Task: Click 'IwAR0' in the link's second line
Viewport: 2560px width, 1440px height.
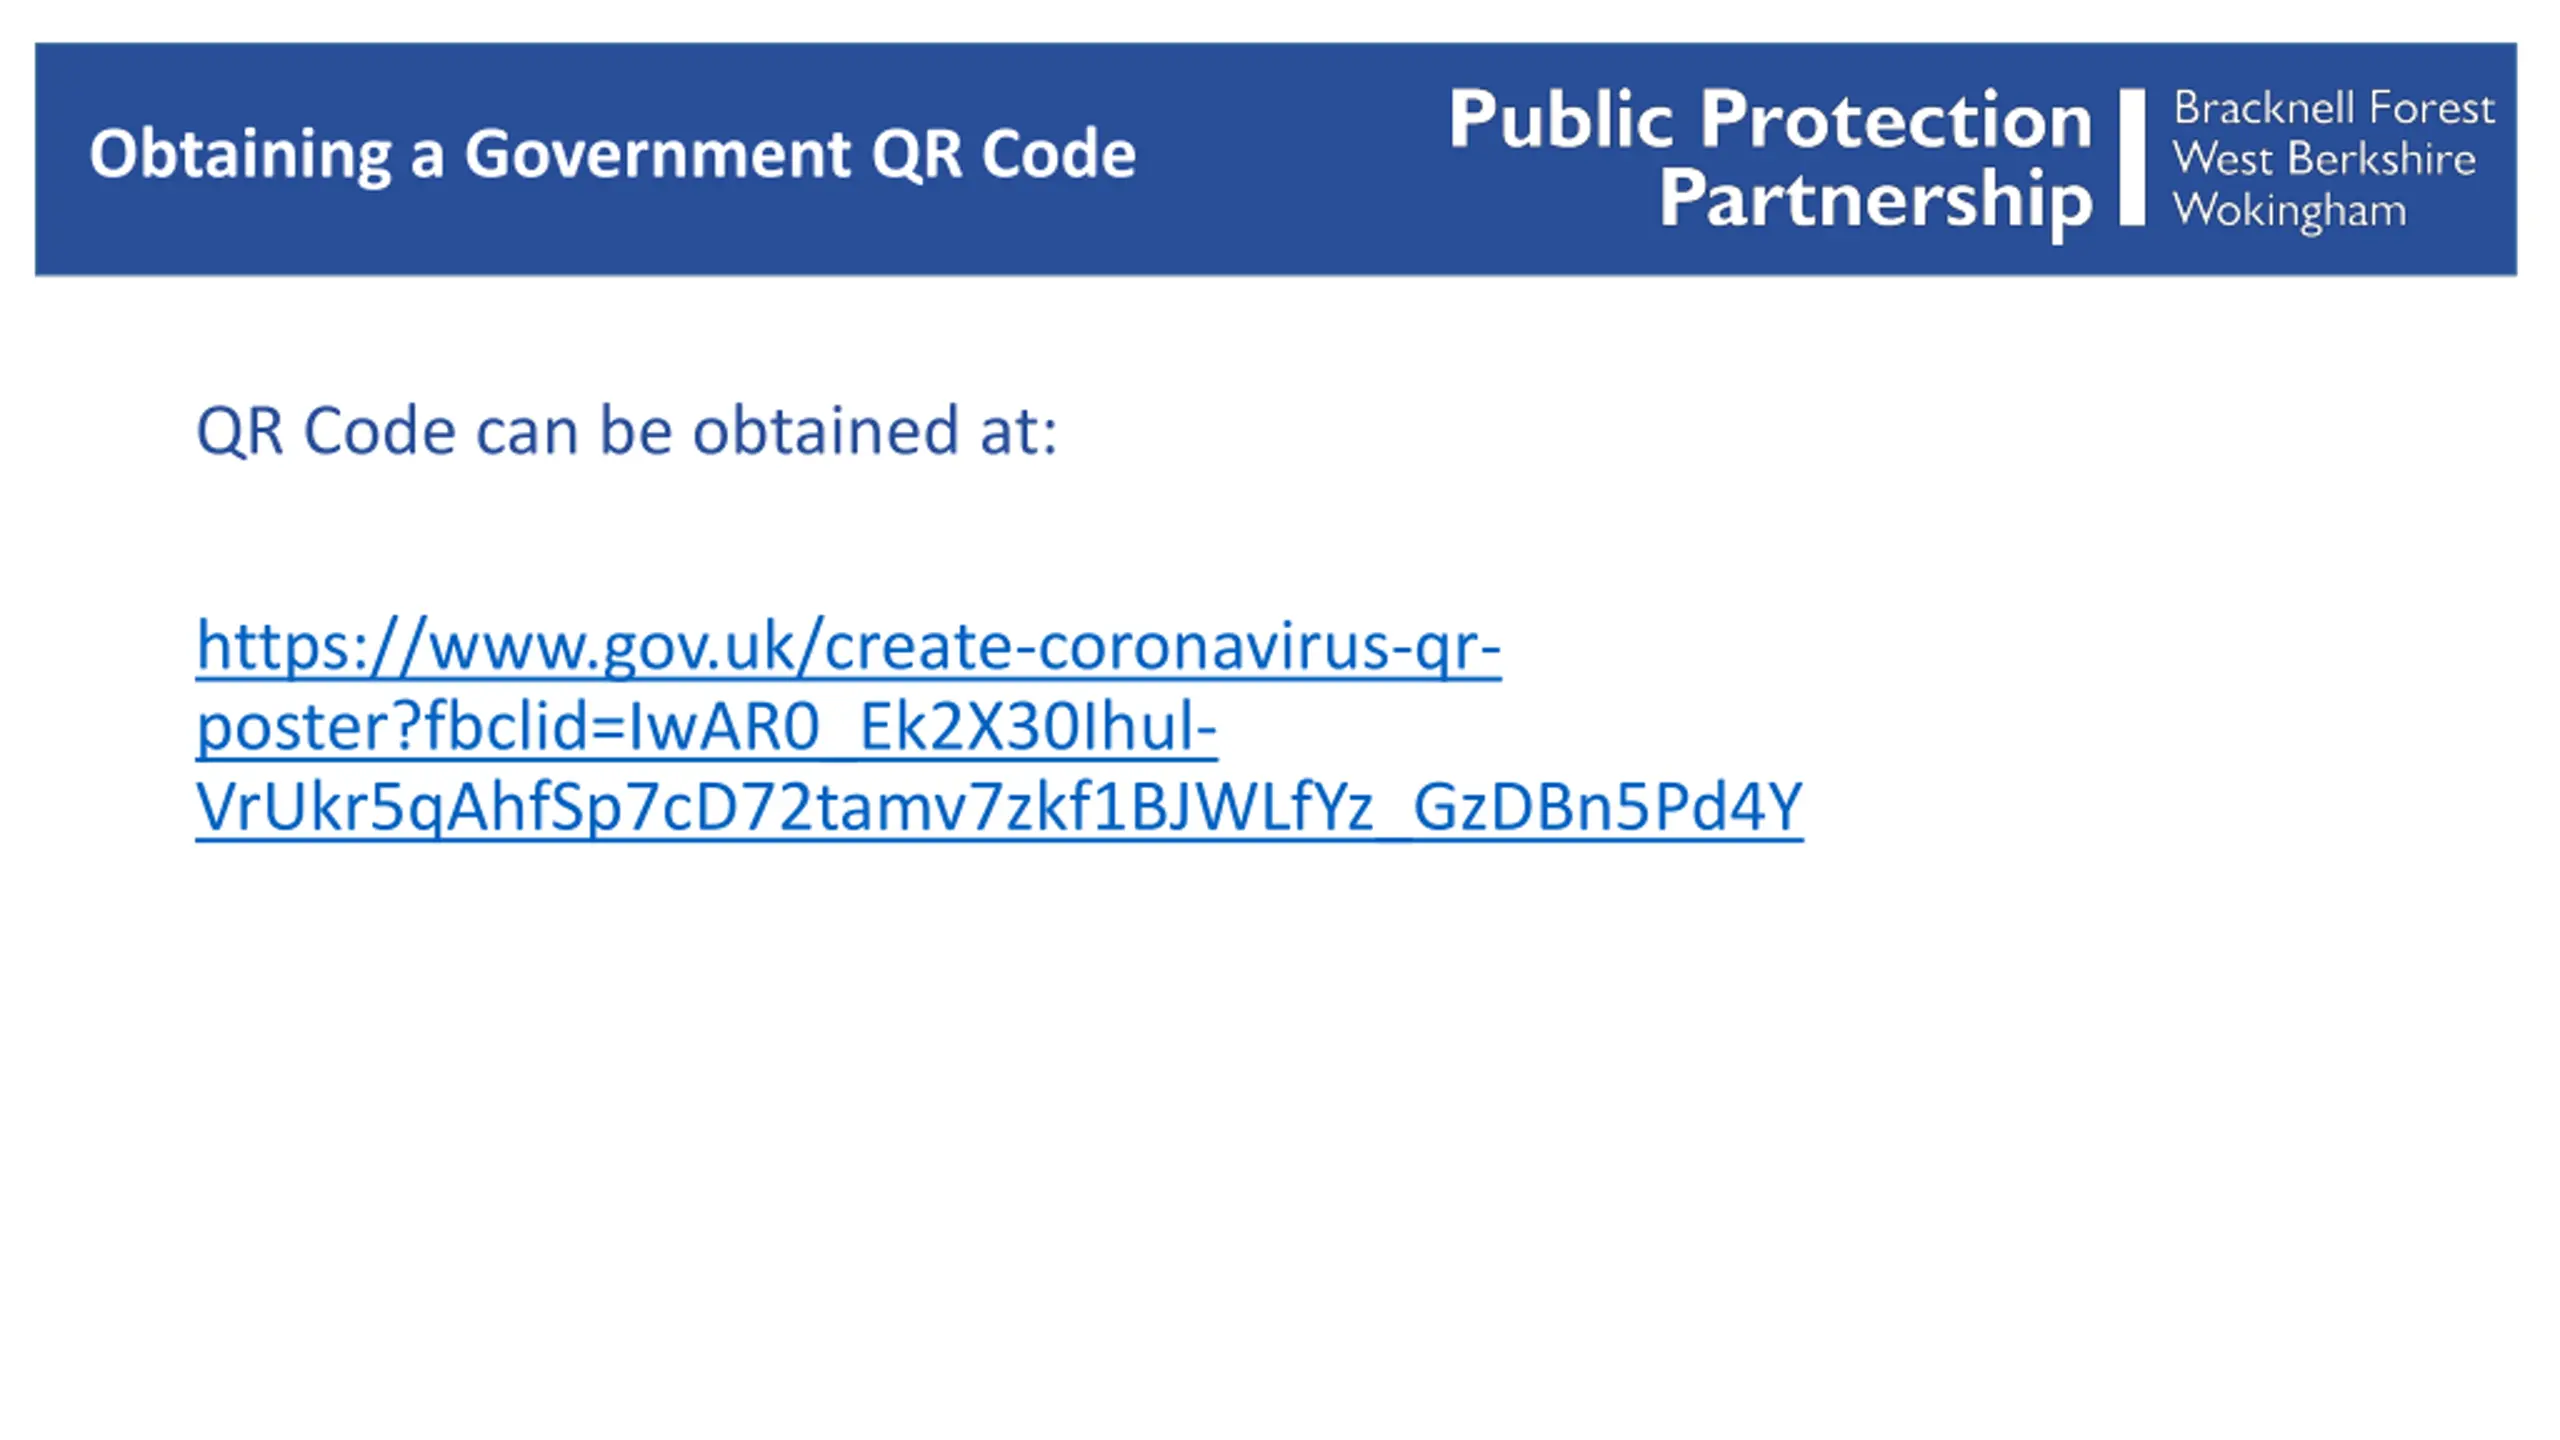Action: coord(723,727)
